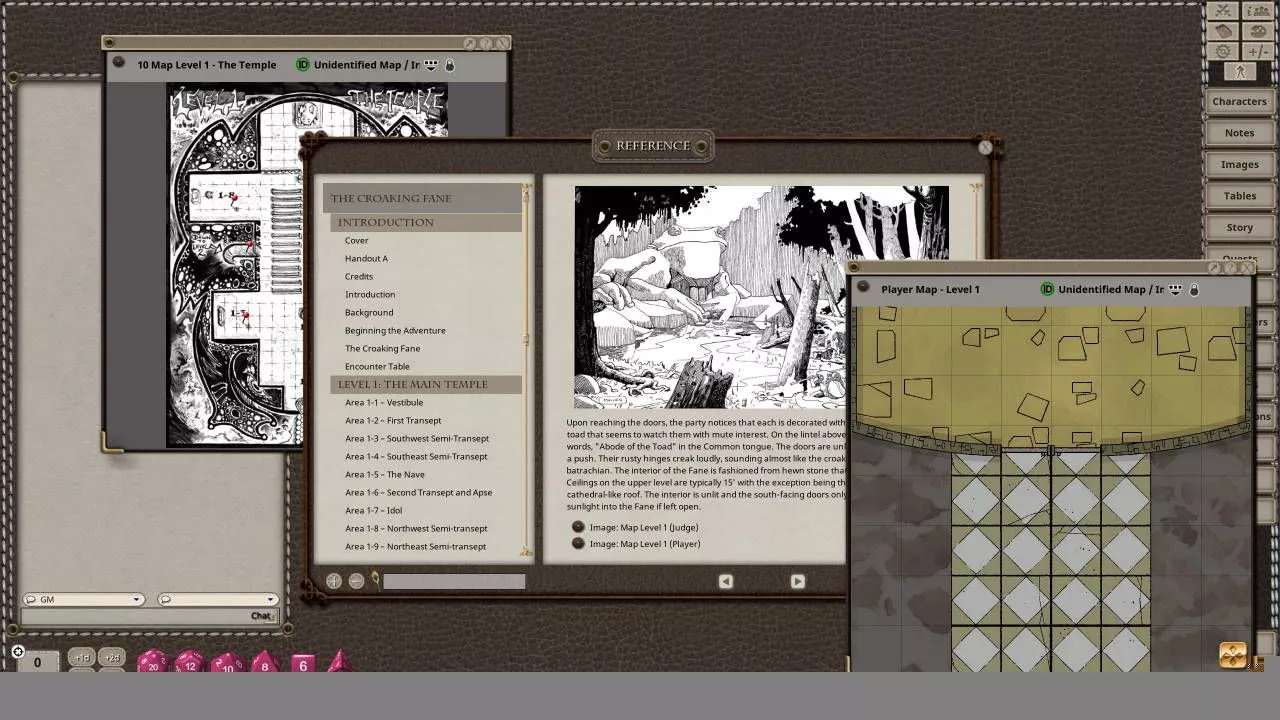Click the target crosshair icon near modifier box
The image size is (1280, 720).
17,652
